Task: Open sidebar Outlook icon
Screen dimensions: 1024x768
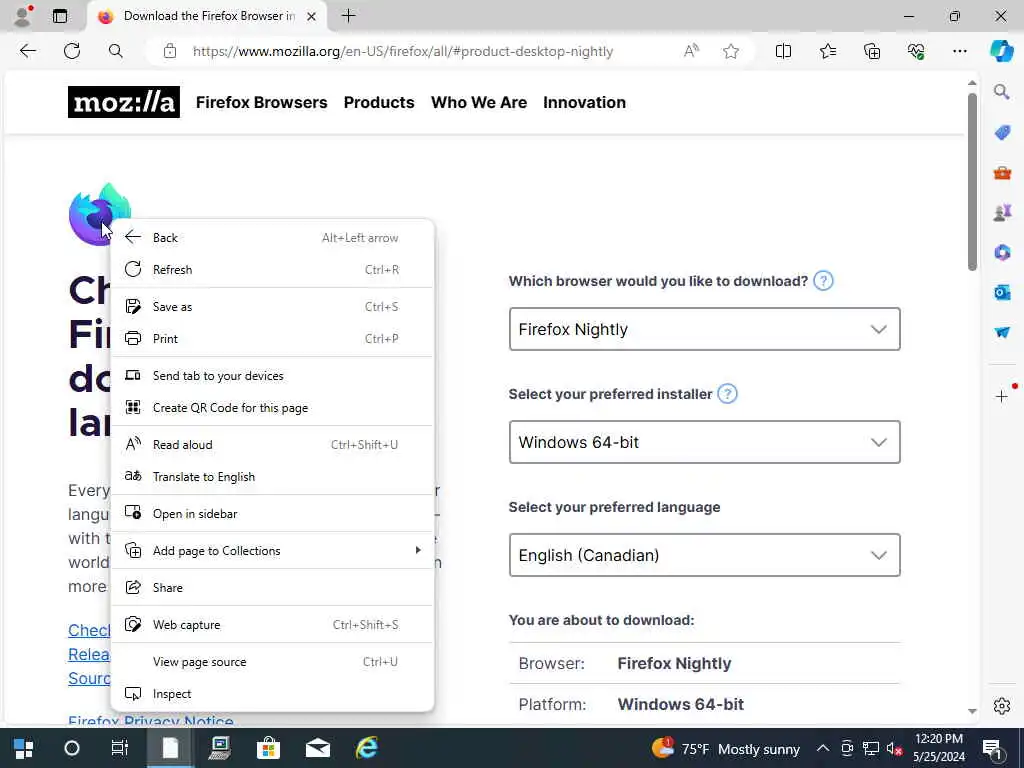Action: coord(1002,292)
